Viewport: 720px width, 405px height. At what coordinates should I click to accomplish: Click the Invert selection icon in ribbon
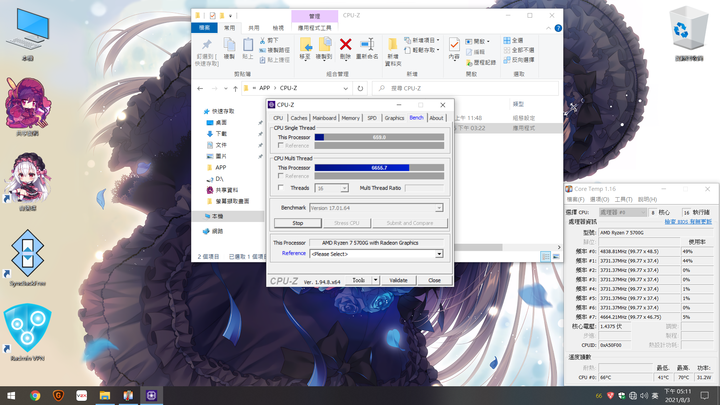507,60
